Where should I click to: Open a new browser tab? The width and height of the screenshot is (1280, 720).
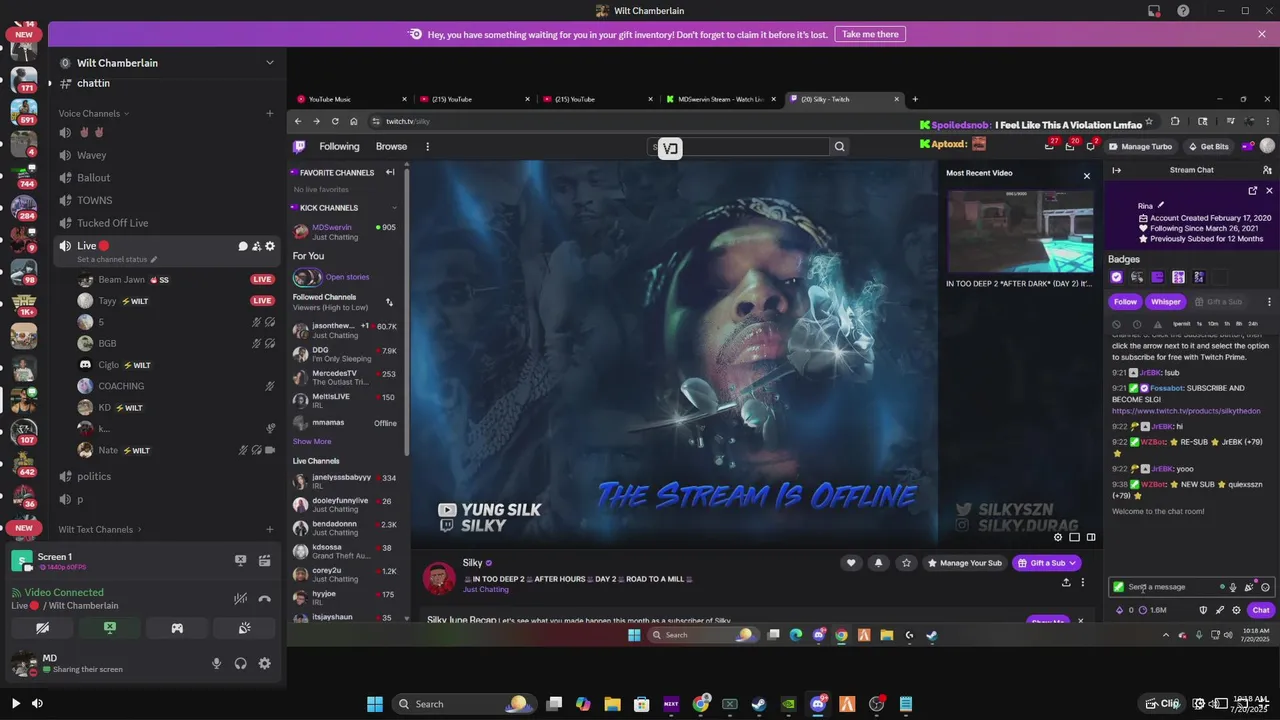point(914,99)
